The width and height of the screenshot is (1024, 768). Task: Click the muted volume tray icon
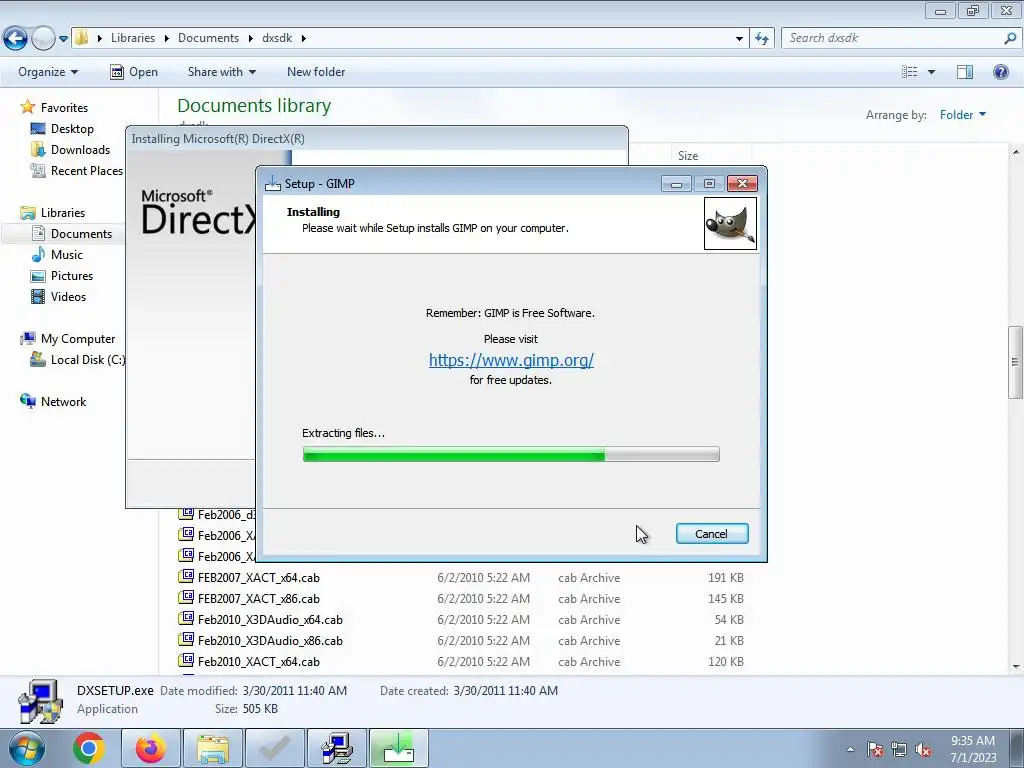pyautogui.click(x=923, y=750)
